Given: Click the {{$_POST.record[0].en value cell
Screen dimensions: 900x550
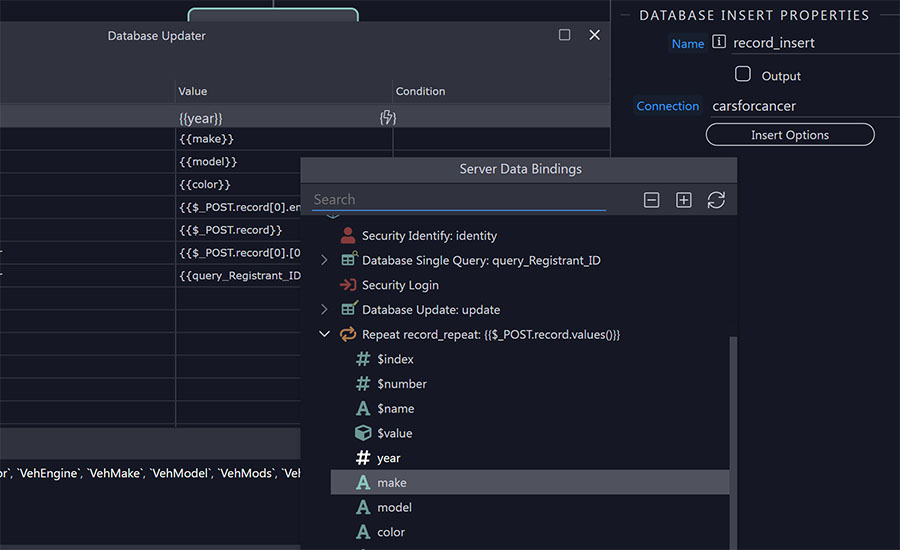Looking at the screenshot, I should coord(238,207).
